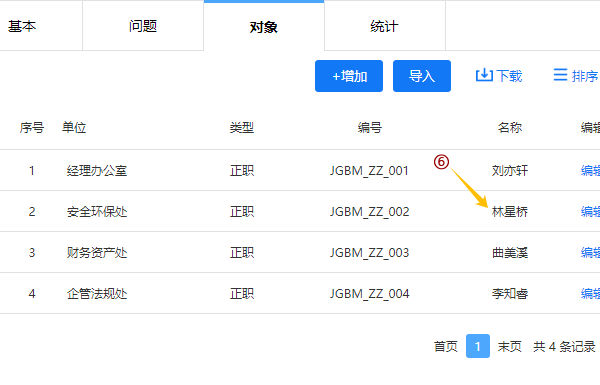
Task: Edit the 曲美溪 row via 编辑 link
Action: [590, 252]
